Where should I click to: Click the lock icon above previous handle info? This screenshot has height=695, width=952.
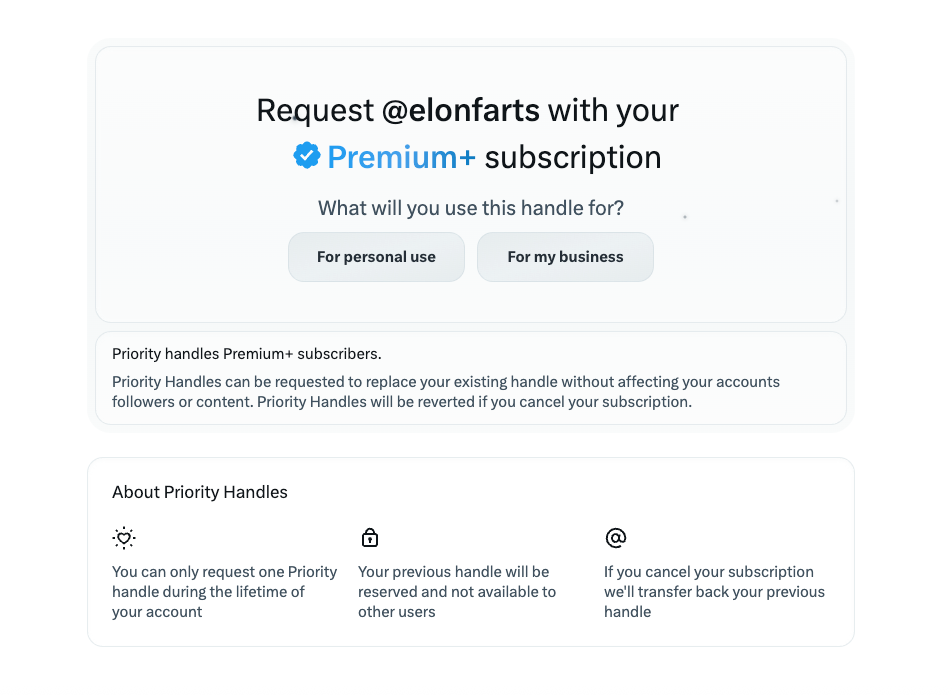[x=370, y=537]
